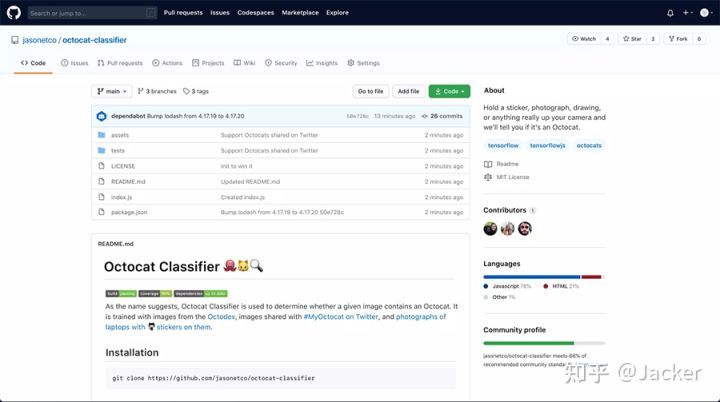Open the plus create-new menu
The image size is (720, 402).
[687, 13]
